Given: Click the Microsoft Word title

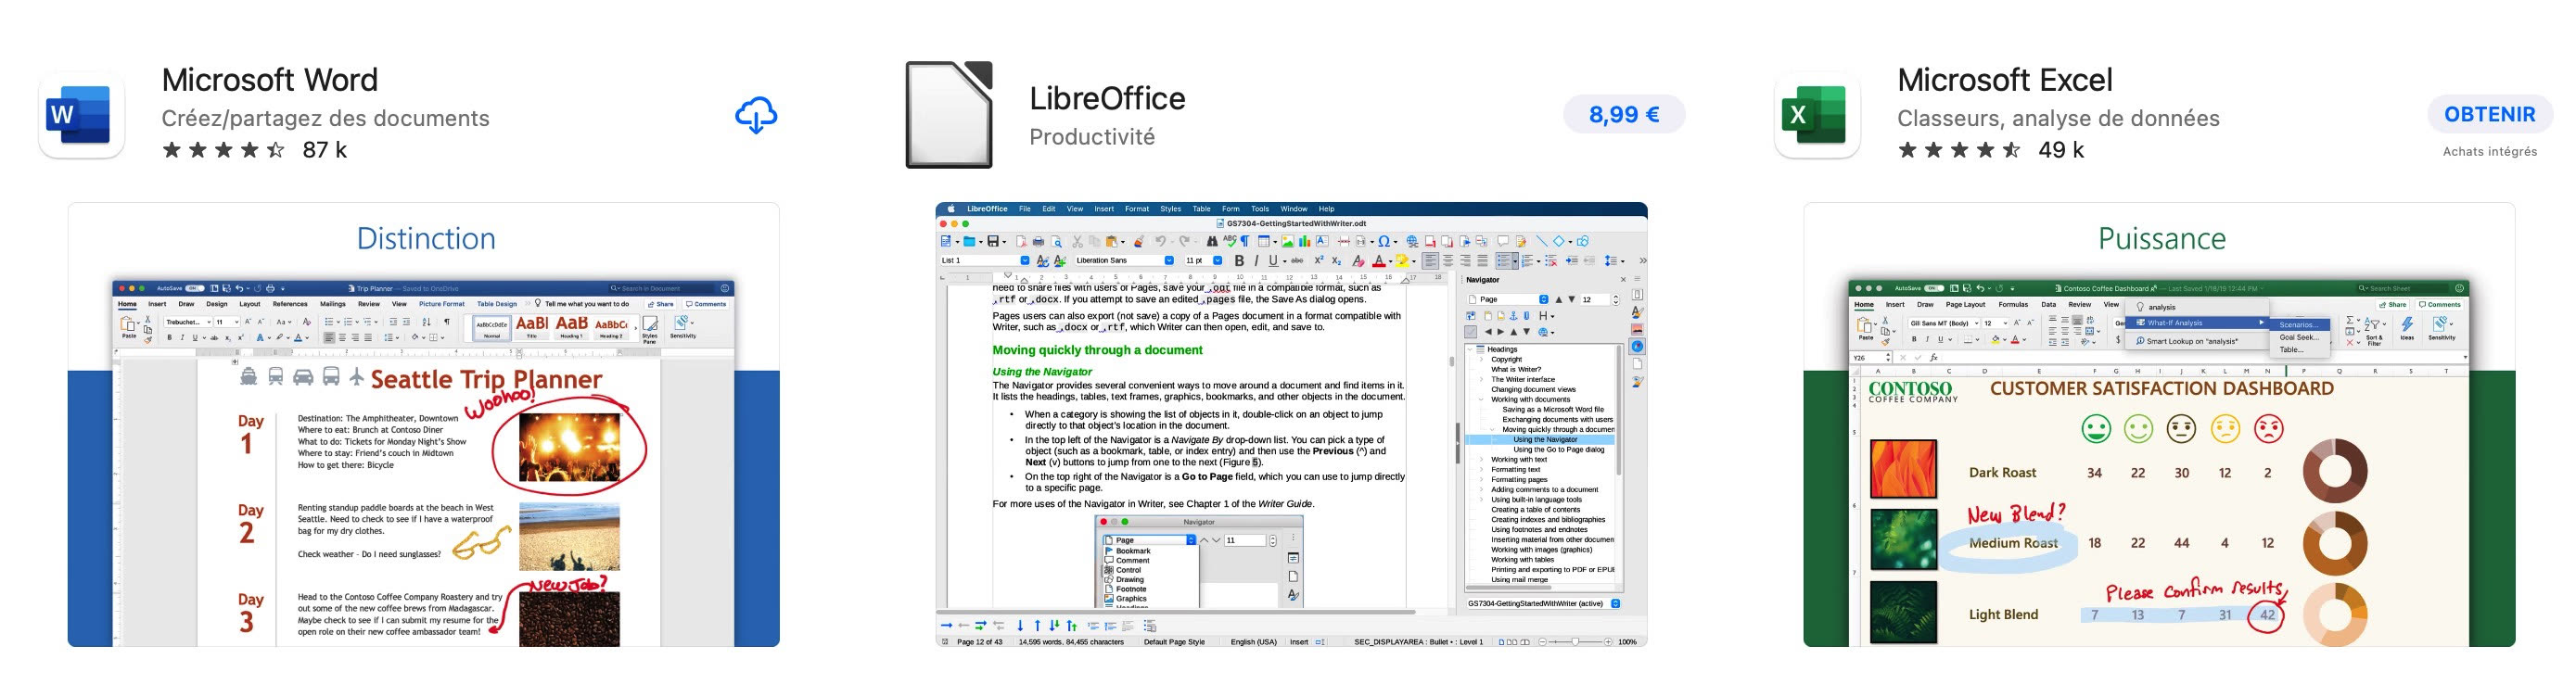Looking at the screenshot, I should (x=270, y=79).
